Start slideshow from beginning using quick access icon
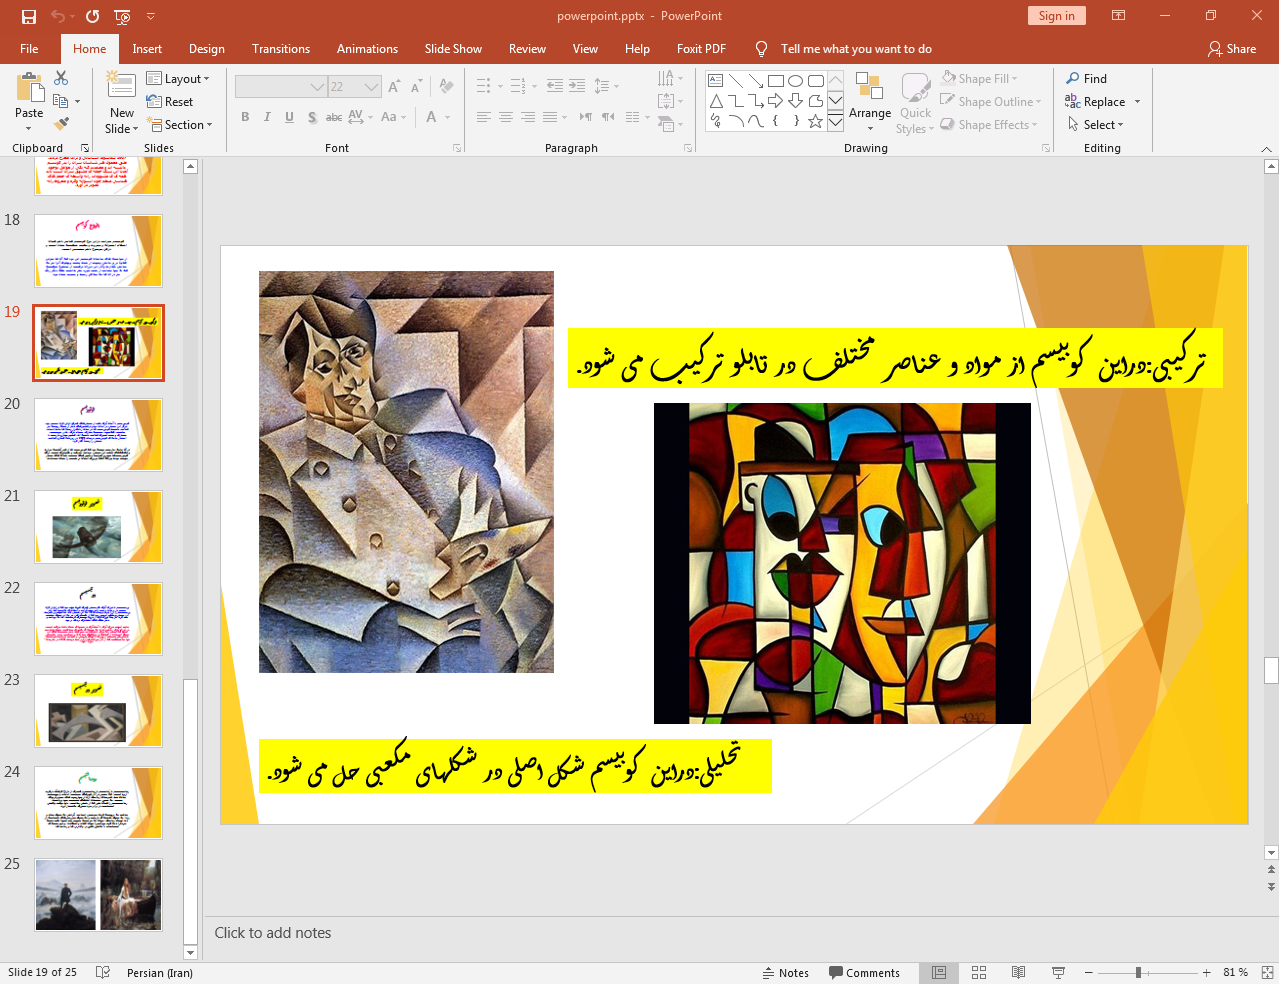 pos(122,16)
